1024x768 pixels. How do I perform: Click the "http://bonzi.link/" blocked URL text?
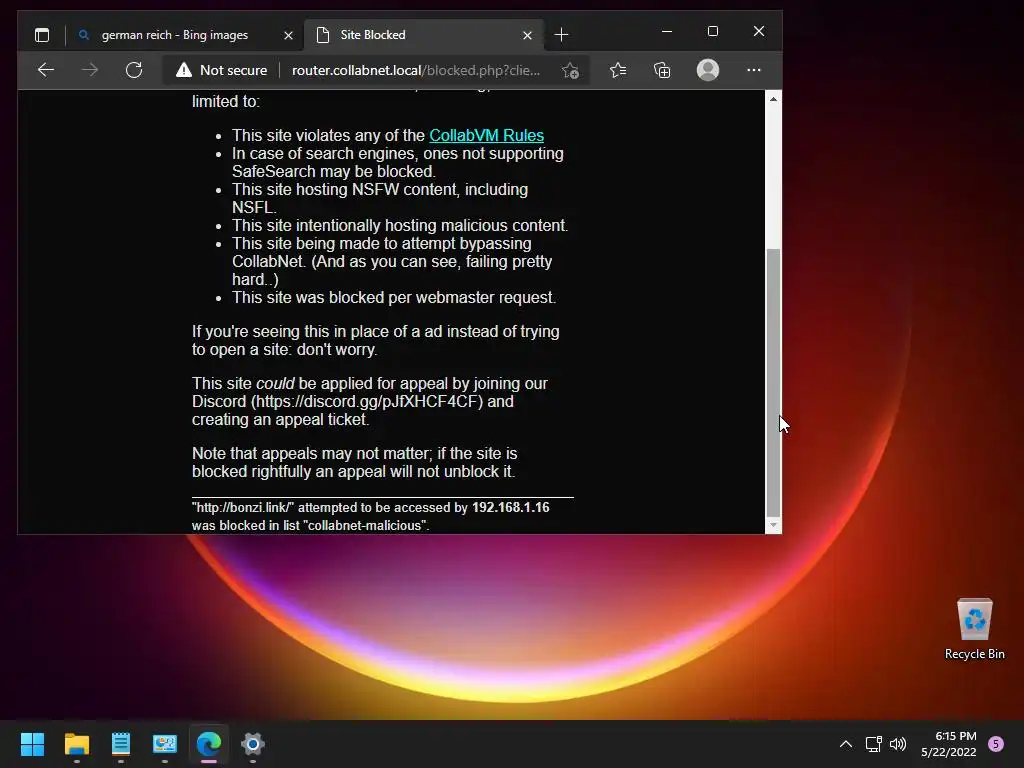click(x=243, y=507)
